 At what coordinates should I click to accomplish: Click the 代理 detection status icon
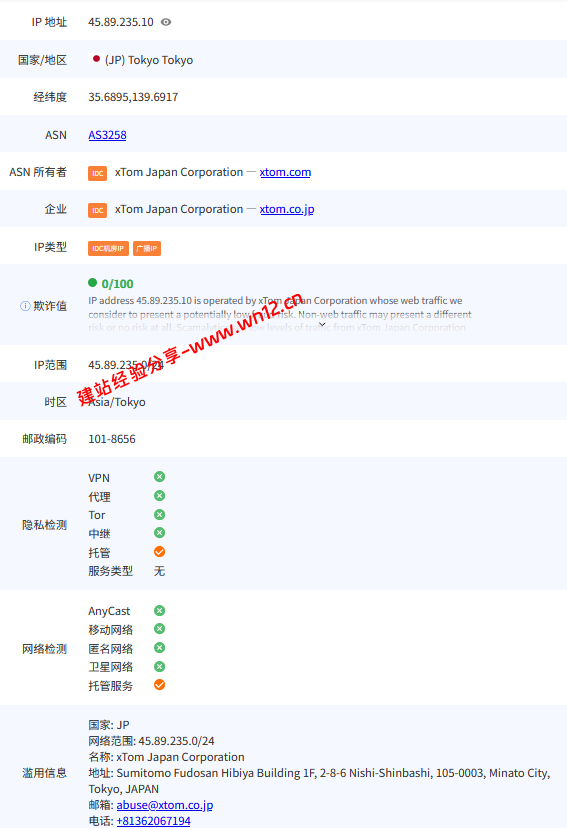159,496
